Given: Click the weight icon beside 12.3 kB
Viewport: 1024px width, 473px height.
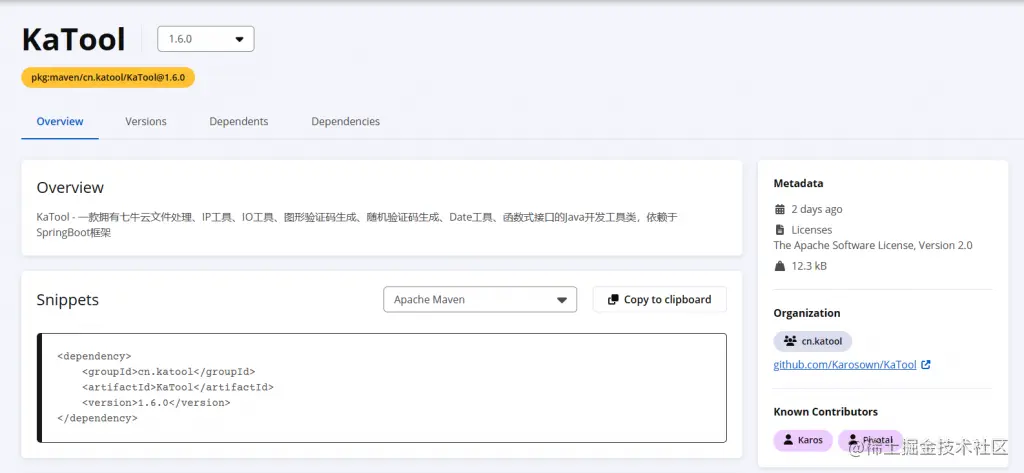Looking at the screenshot, I should click(x=779, y=266).
